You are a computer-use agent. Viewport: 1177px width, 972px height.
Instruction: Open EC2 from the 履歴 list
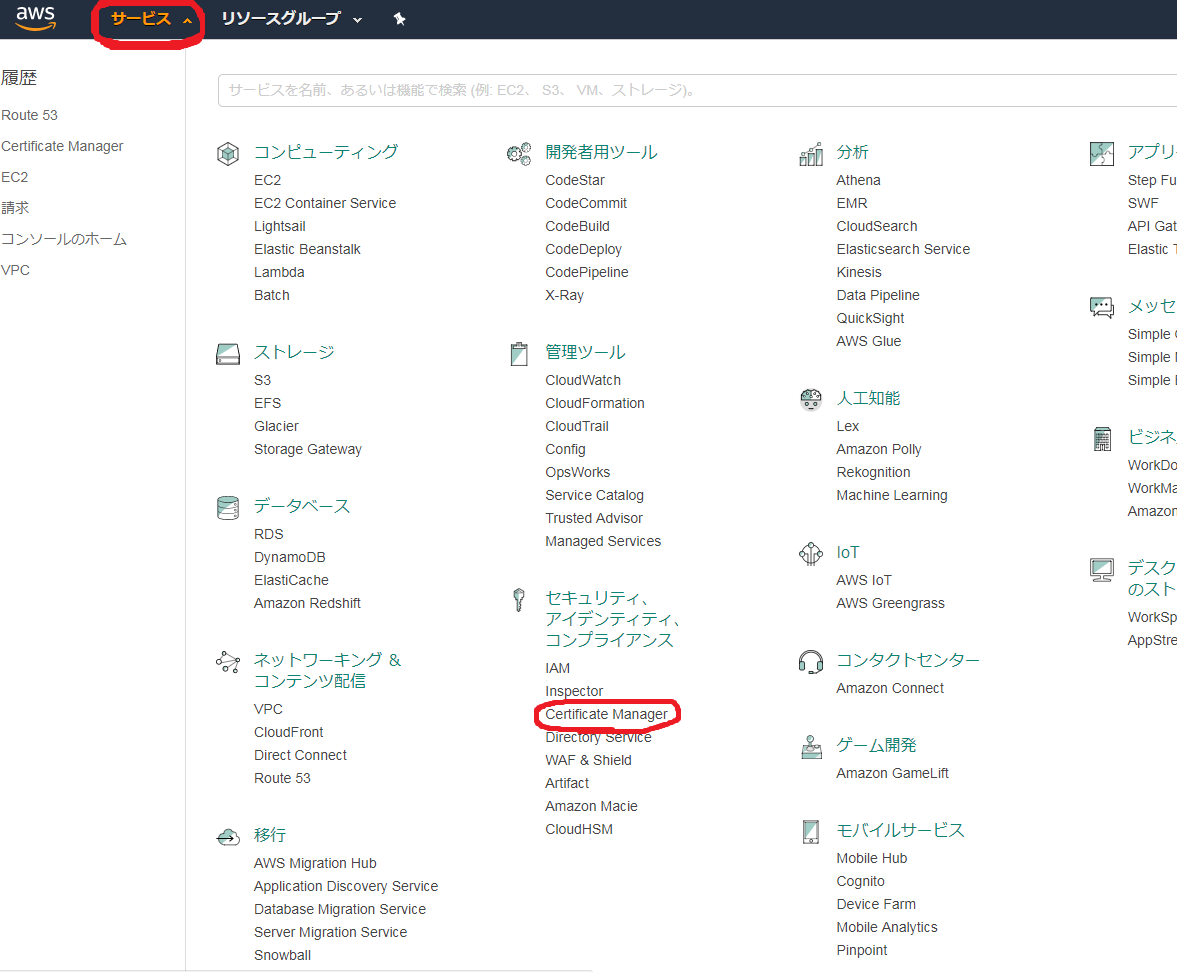(x=14, y=177)
